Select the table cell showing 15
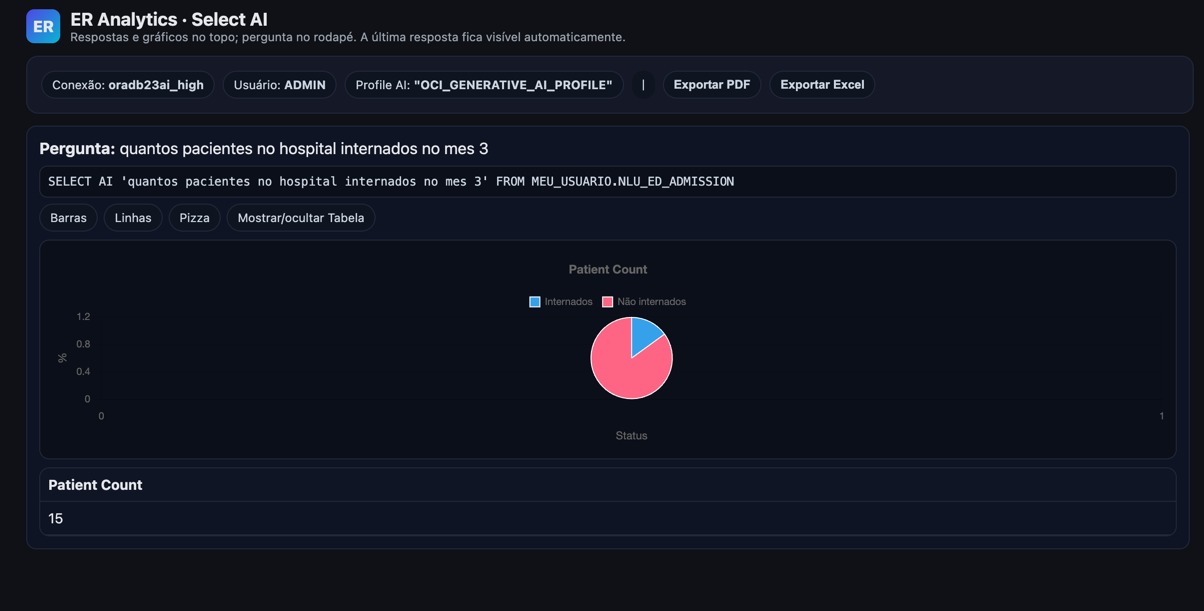 (x=56, y=519)
